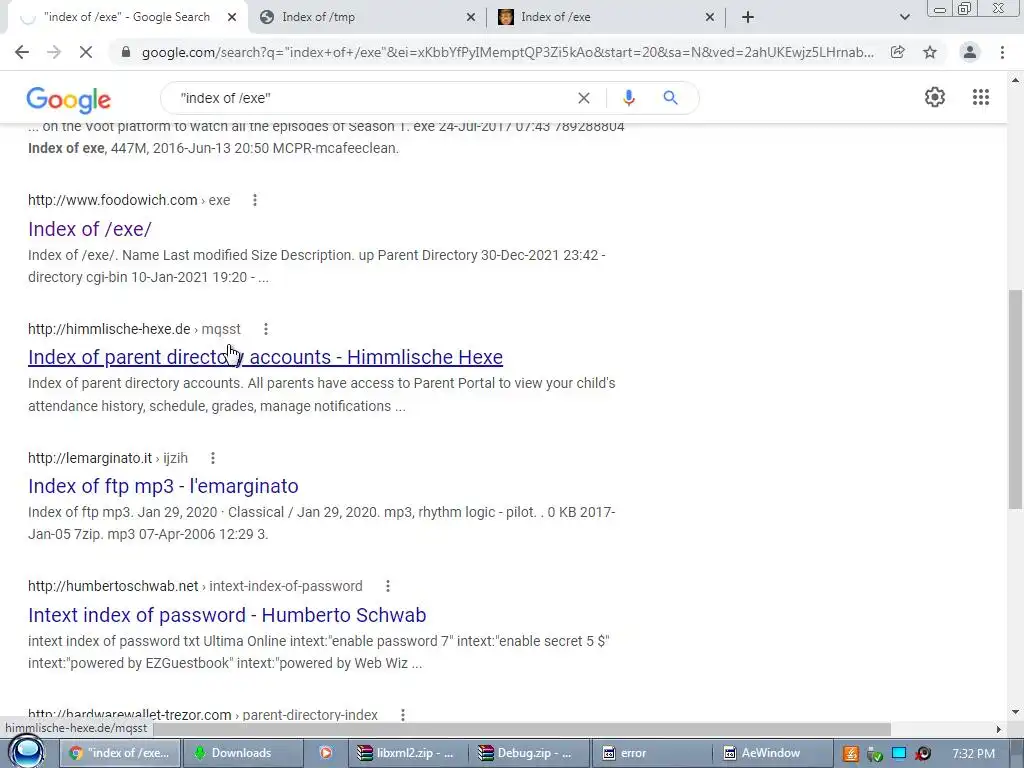This screenshot has width=1024, height=768.
Task: Click the monitor tray icon
Action: pyautogui.click(x=899, y=754)
